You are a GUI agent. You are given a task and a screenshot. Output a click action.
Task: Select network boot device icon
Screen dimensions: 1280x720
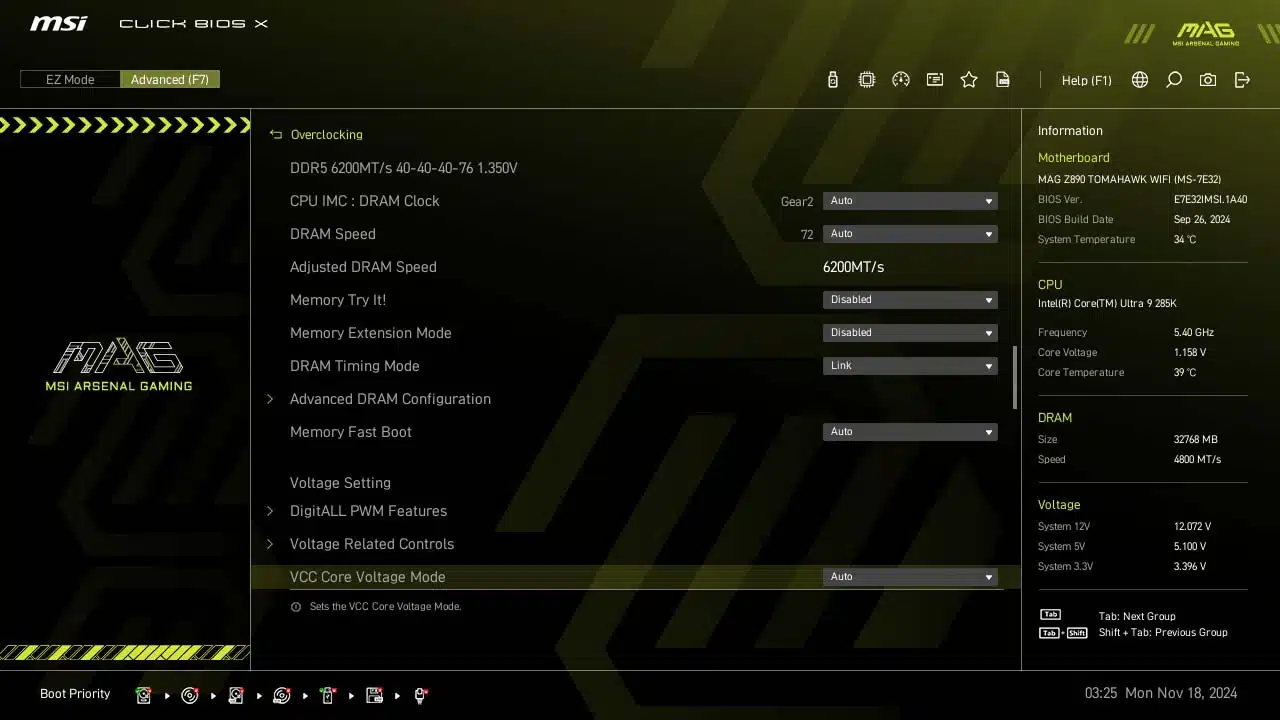click(x=421, y=695)
